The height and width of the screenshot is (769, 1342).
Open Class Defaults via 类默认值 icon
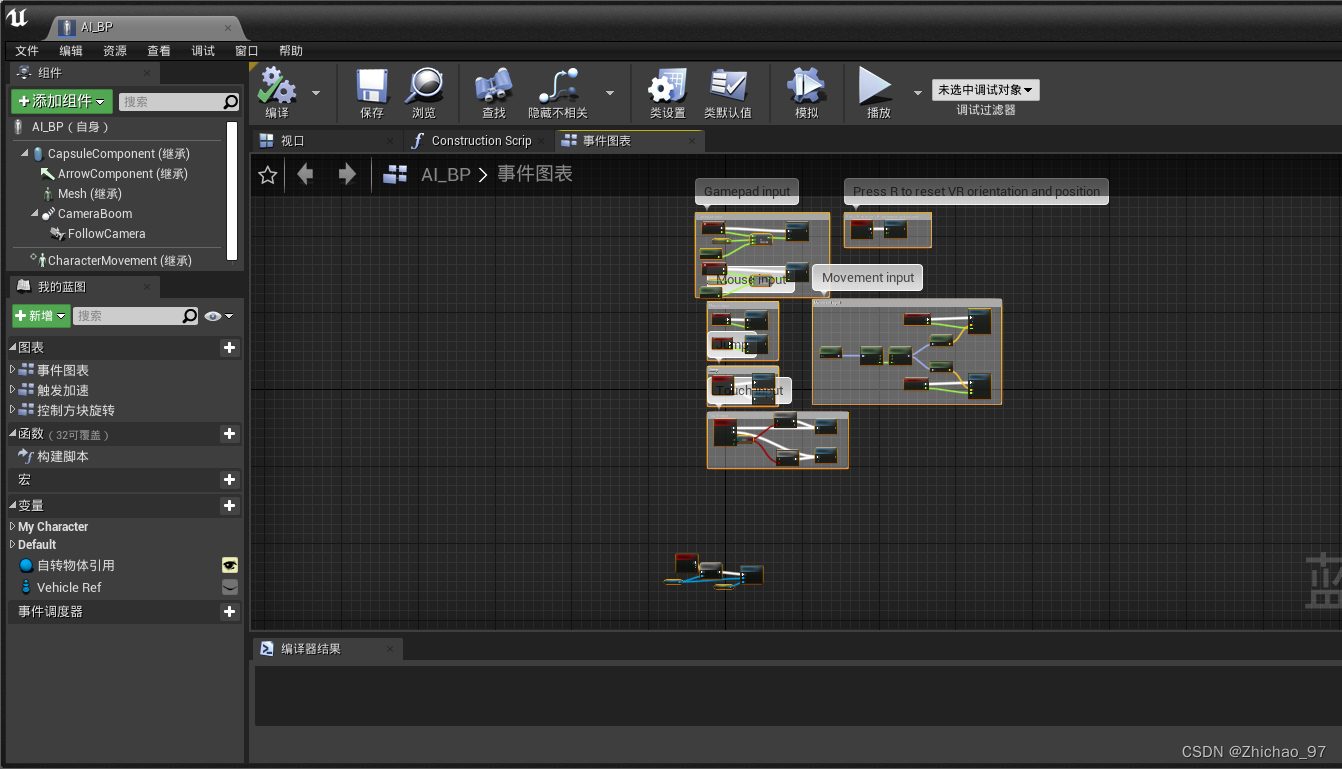coord(725,90)
